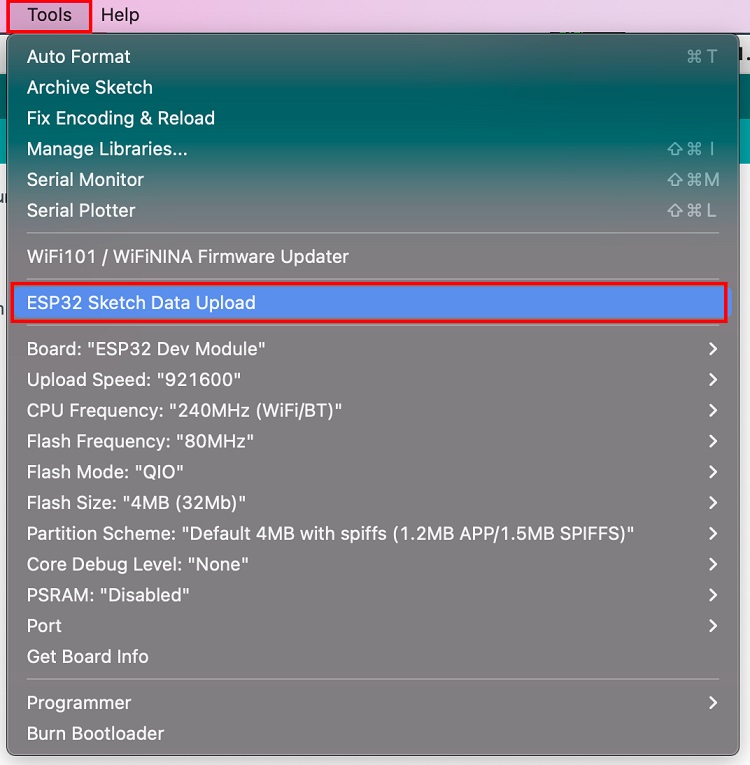Image resolution: width=750 pixels, height=765 pixels.
Task: Launch the Serial Monitor
Action: 85,180
